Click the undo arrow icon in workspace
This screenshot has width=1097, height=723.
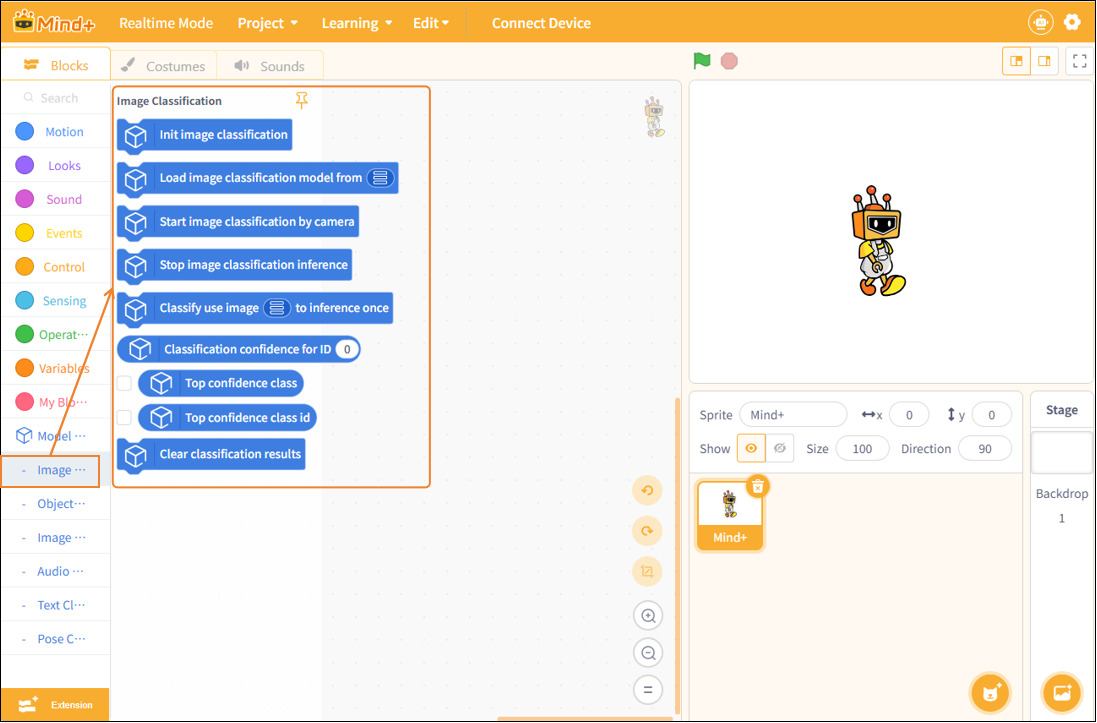click(647, 491)
